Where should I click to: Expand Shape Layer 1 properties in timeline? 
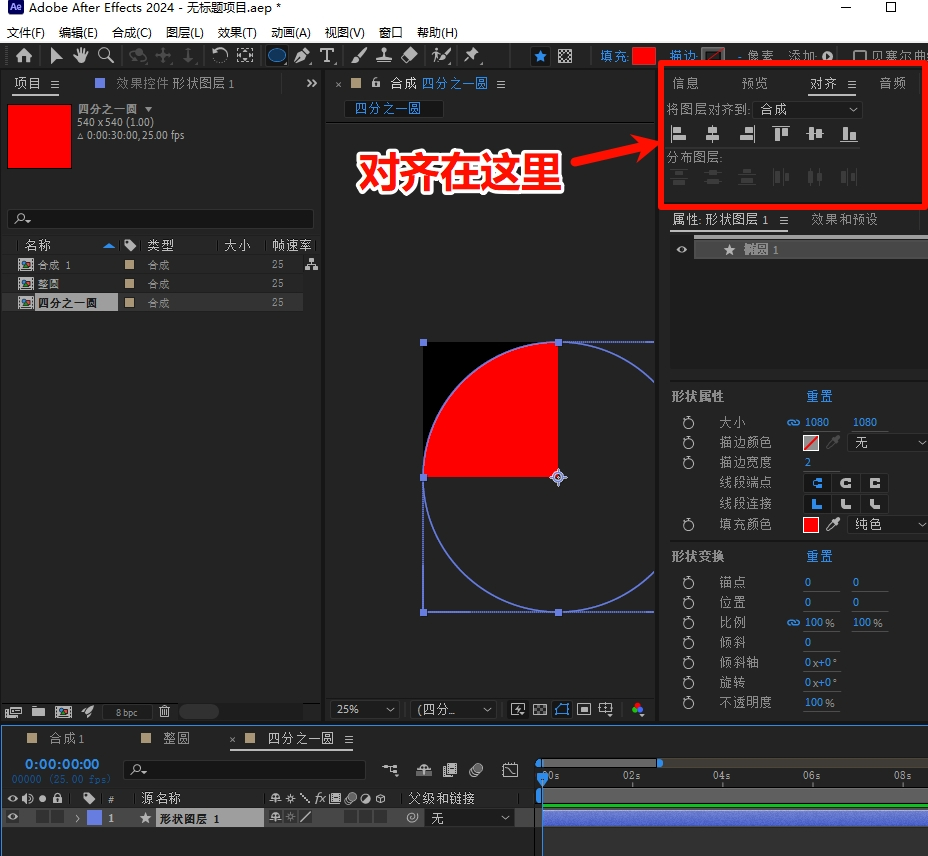[x=77, y=818]
